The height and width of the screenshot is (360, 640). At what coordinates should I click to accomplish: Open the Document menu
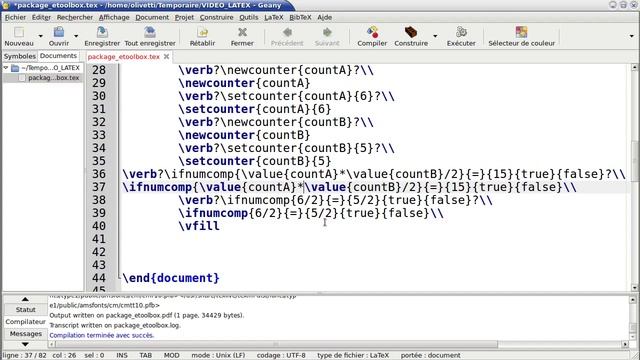click(x=152, y=17)
